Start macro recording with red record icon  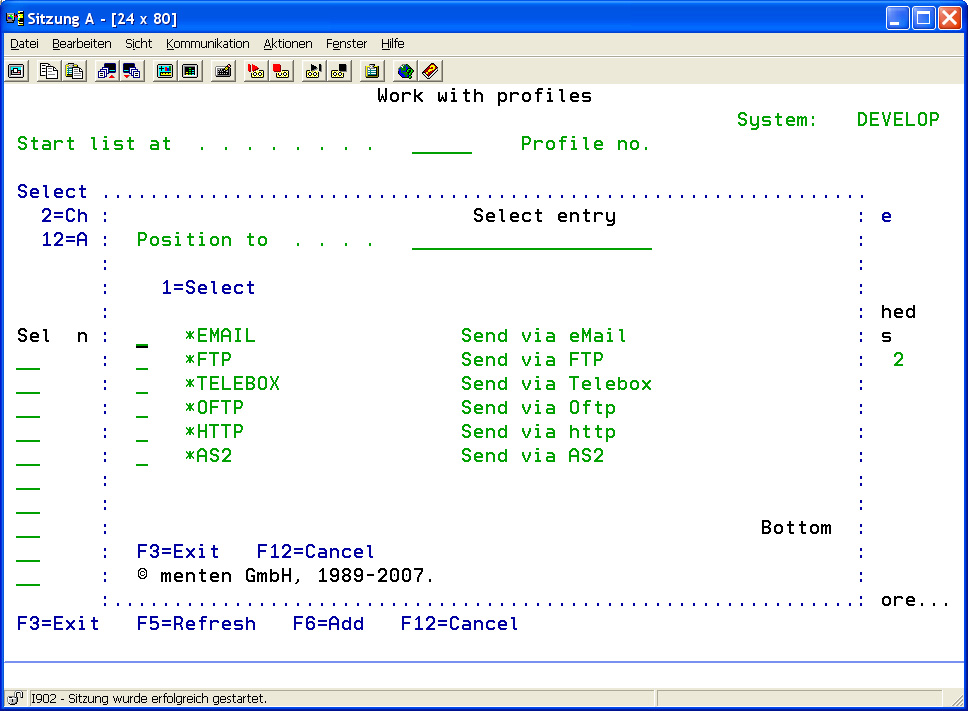pyautogui.click(x=256, y=71)
